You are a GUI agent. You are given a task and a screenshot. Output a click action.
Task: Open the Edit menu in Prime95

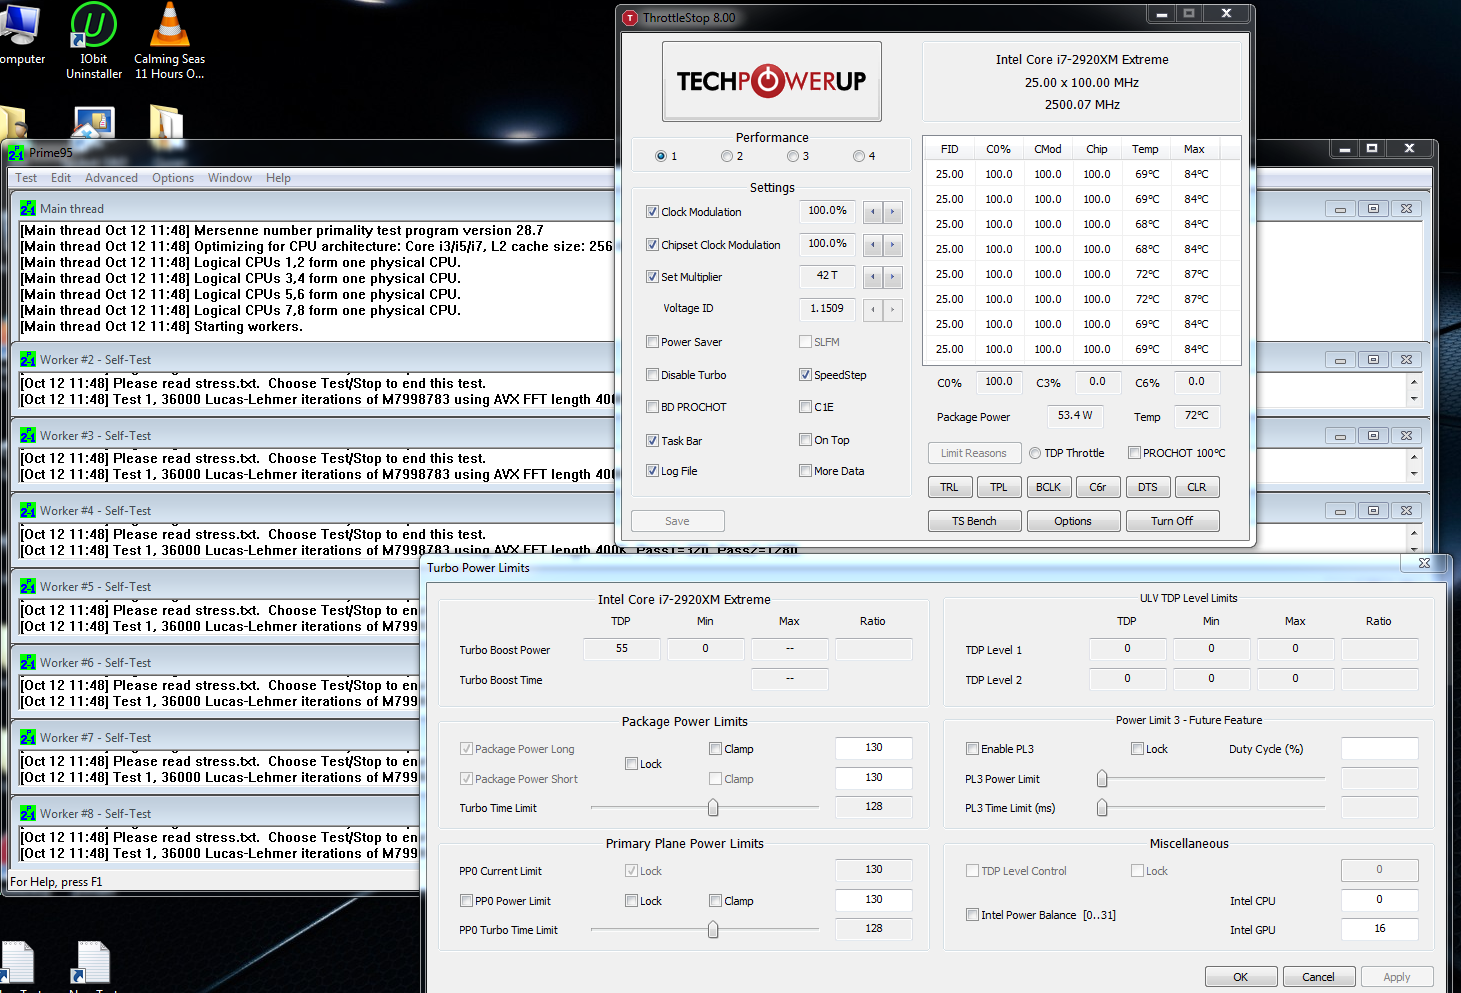click(61, 178)
